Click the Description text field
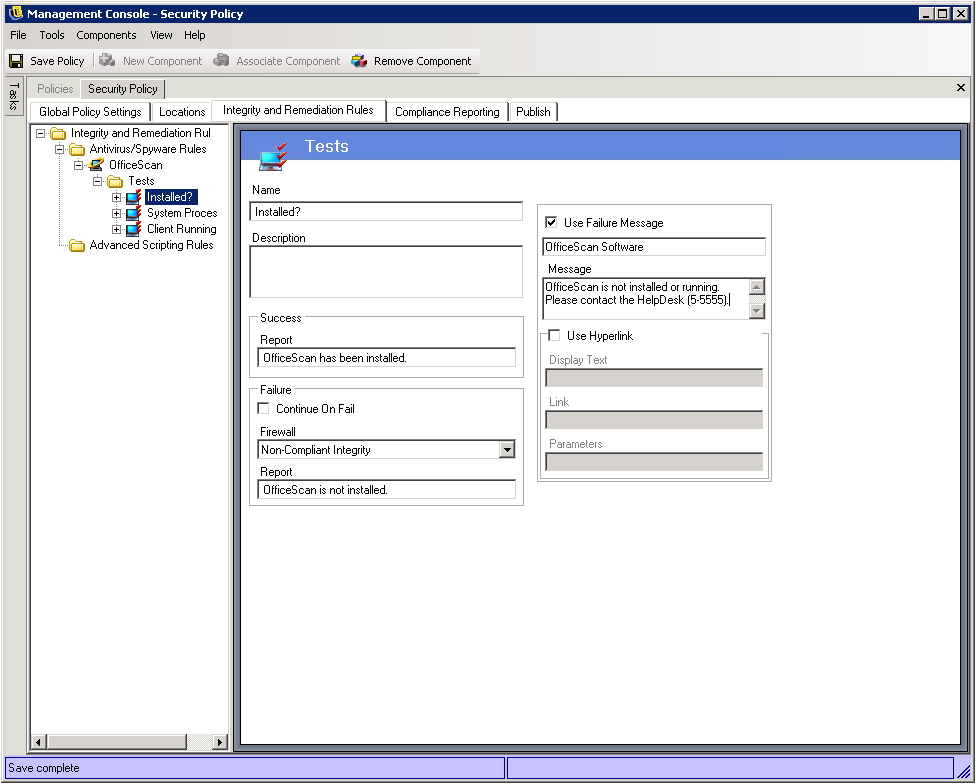Image resolution: width=976 pixels, height=784 pixels. [x=386, y=271]
